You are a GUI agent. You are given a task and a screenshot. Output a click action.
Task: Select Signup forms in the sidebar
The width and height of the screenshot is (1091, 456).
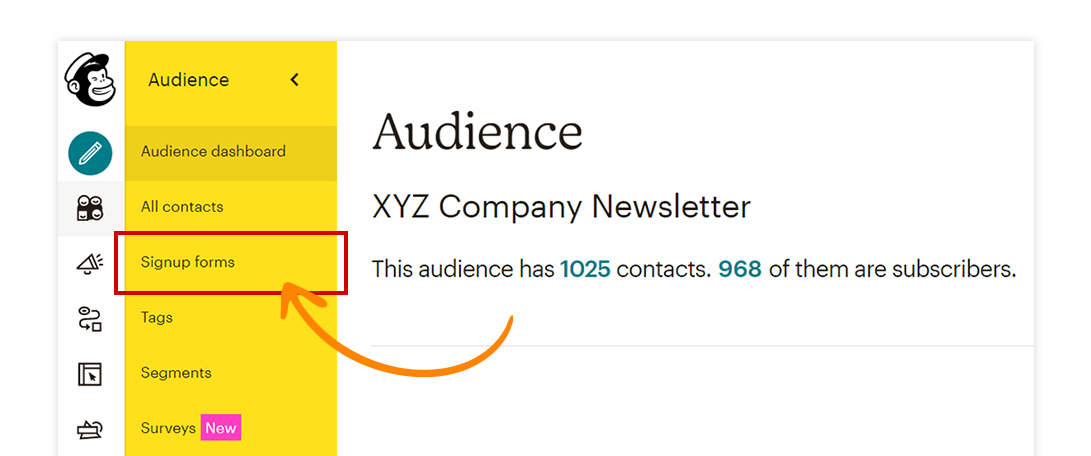pos(188,262)
